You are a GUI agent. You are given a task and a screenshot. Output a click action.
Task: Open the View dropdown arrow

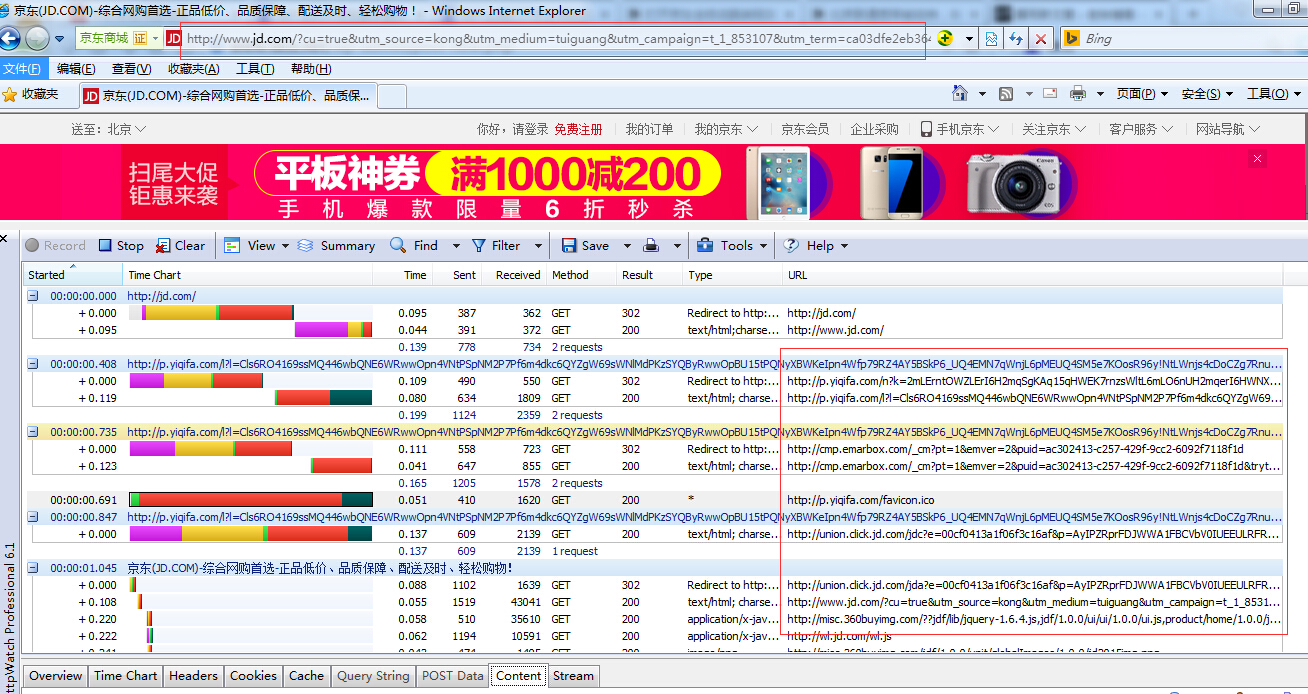point(285,245)
